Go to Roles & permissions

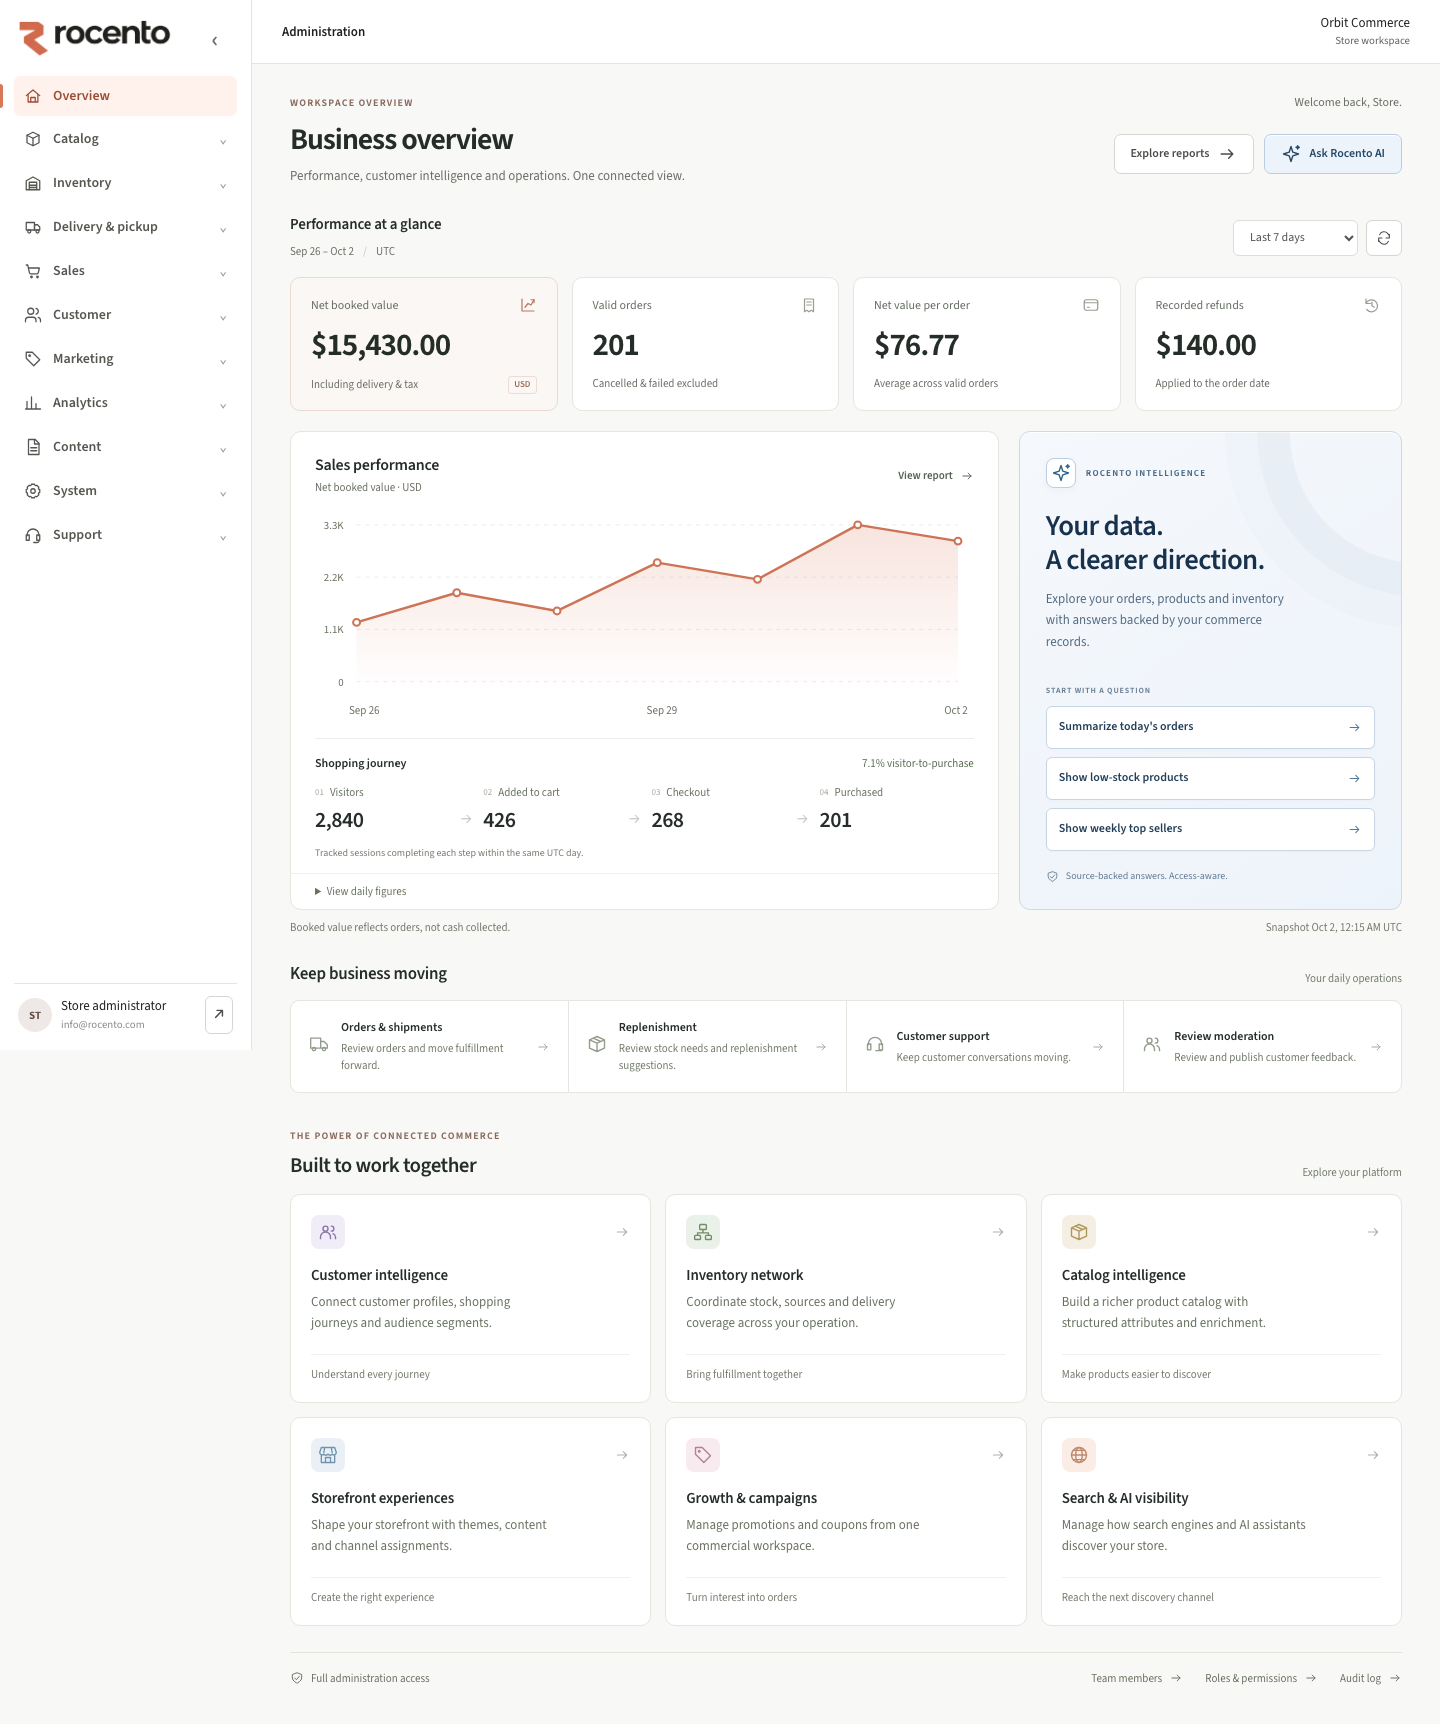click(x=1260, y=1678)
